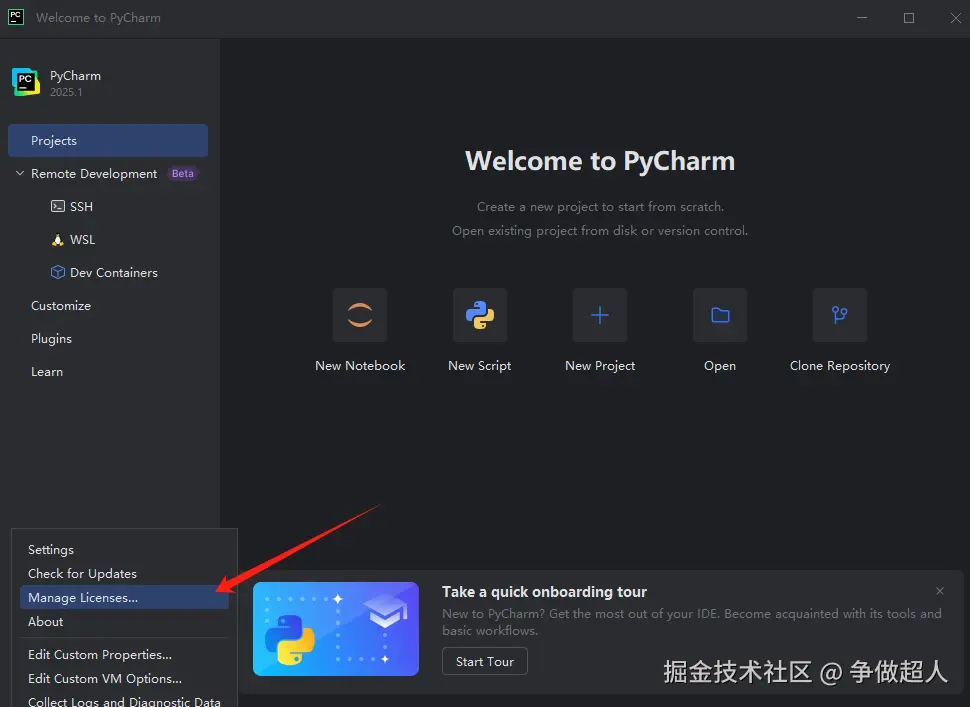Select SSH remote development entry

(81, 207)
